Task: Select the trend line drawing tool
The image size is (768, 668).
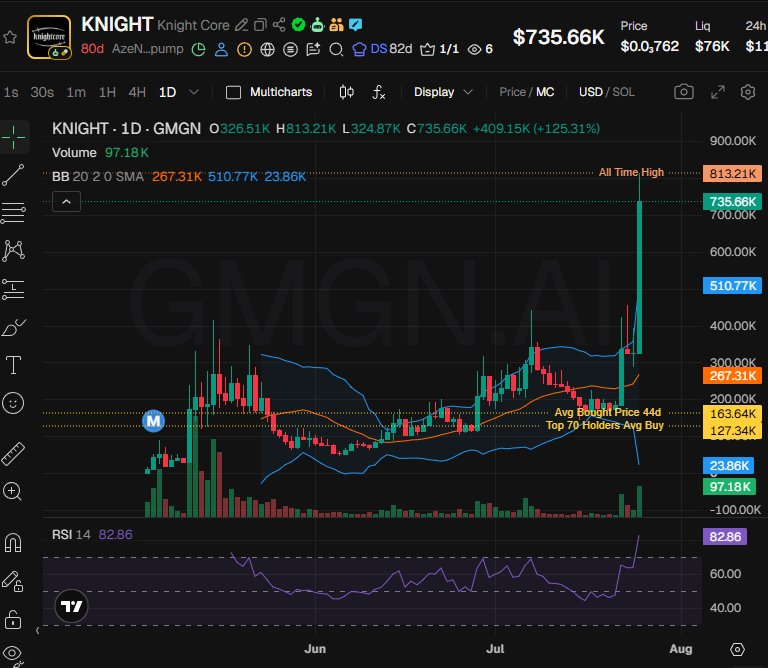Action: pyautogui.click(x=13, y=175)
